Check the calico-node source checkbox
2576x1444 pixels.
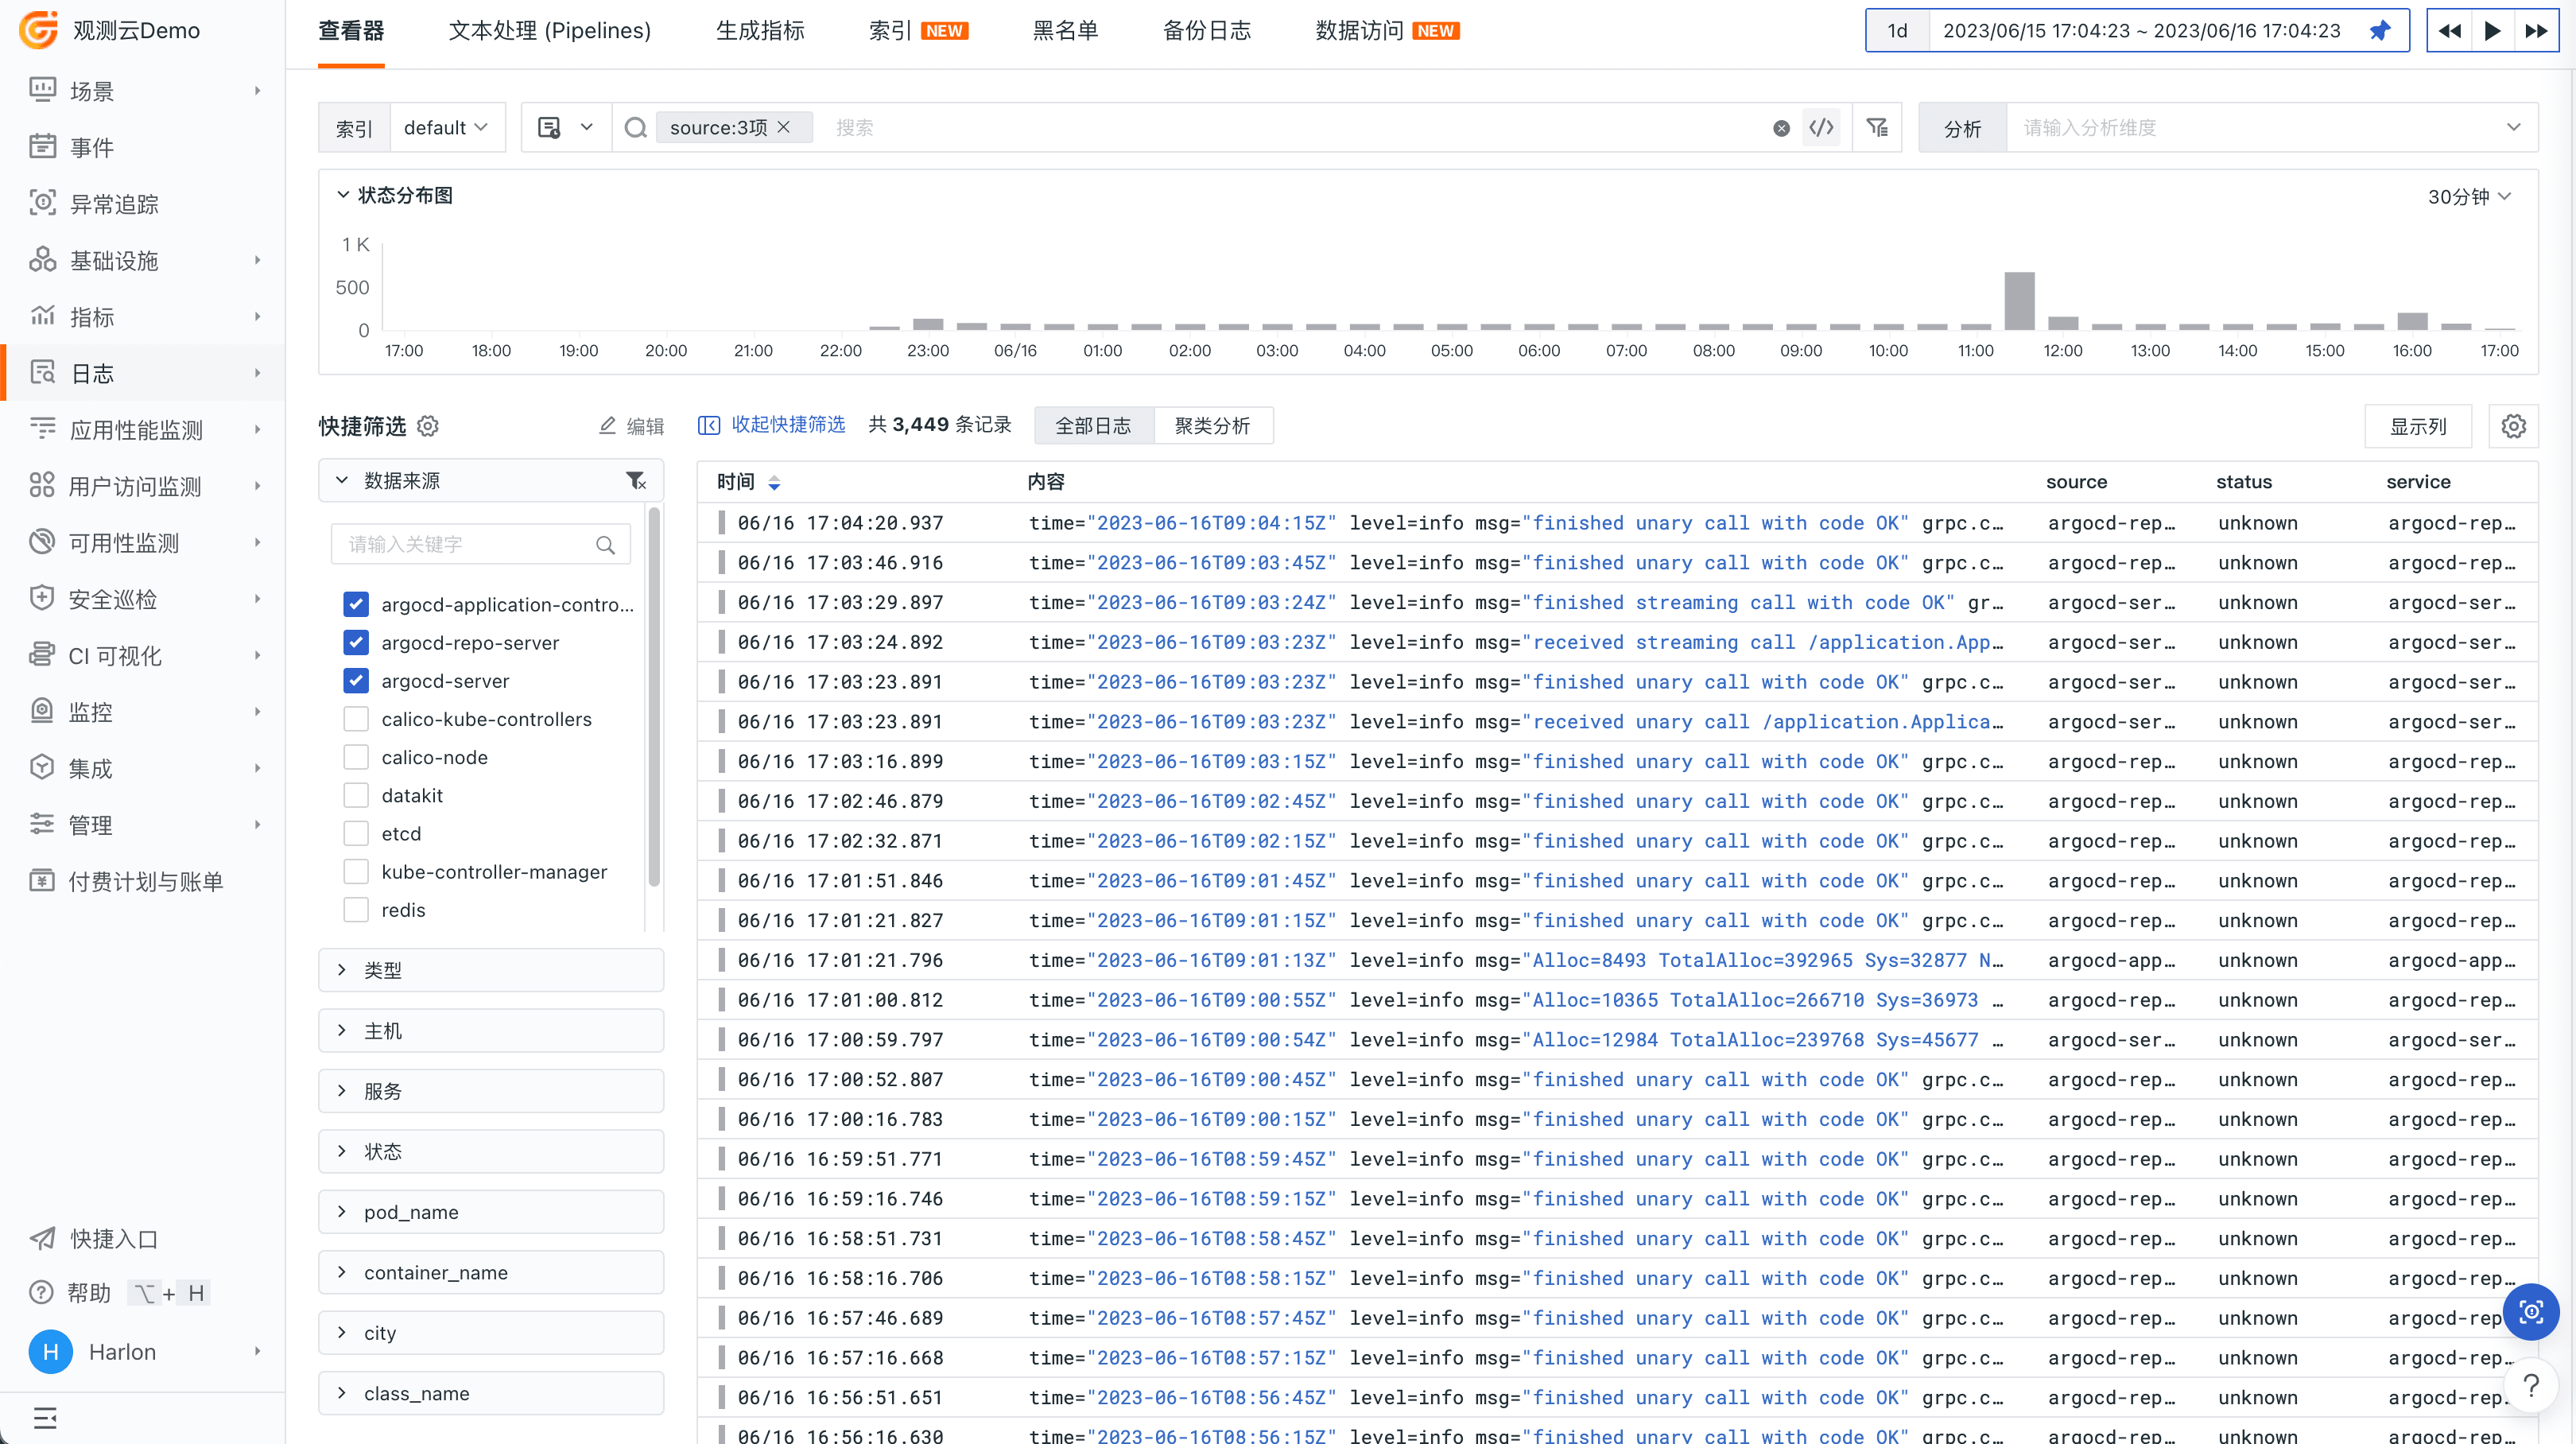point(356,757)
